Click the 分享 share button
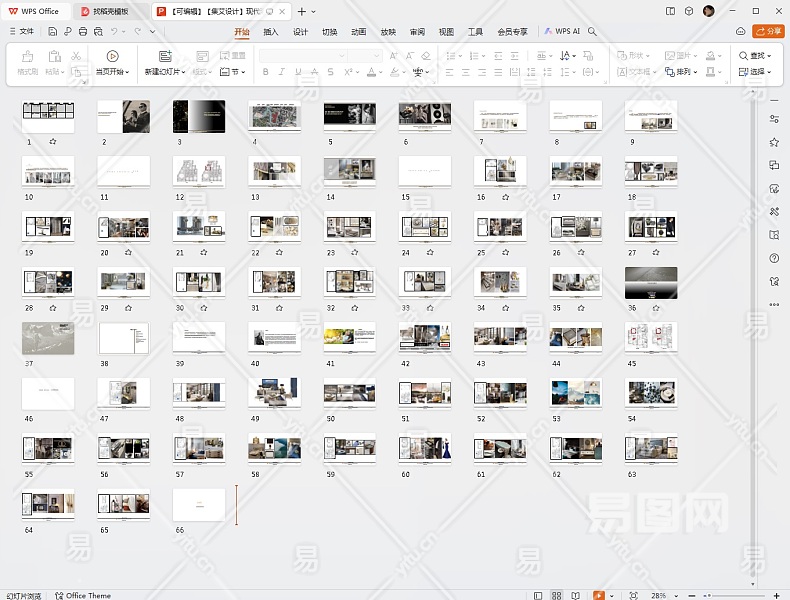This screenshot has height=600, width=790. click(768, 32)
